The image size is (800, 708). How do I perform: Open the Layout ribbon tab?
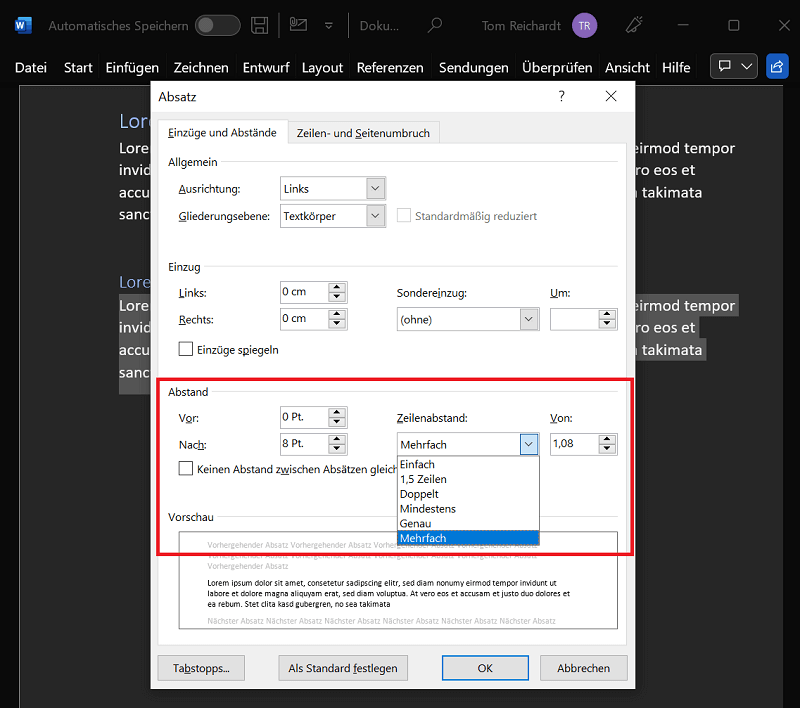[322, 67]
